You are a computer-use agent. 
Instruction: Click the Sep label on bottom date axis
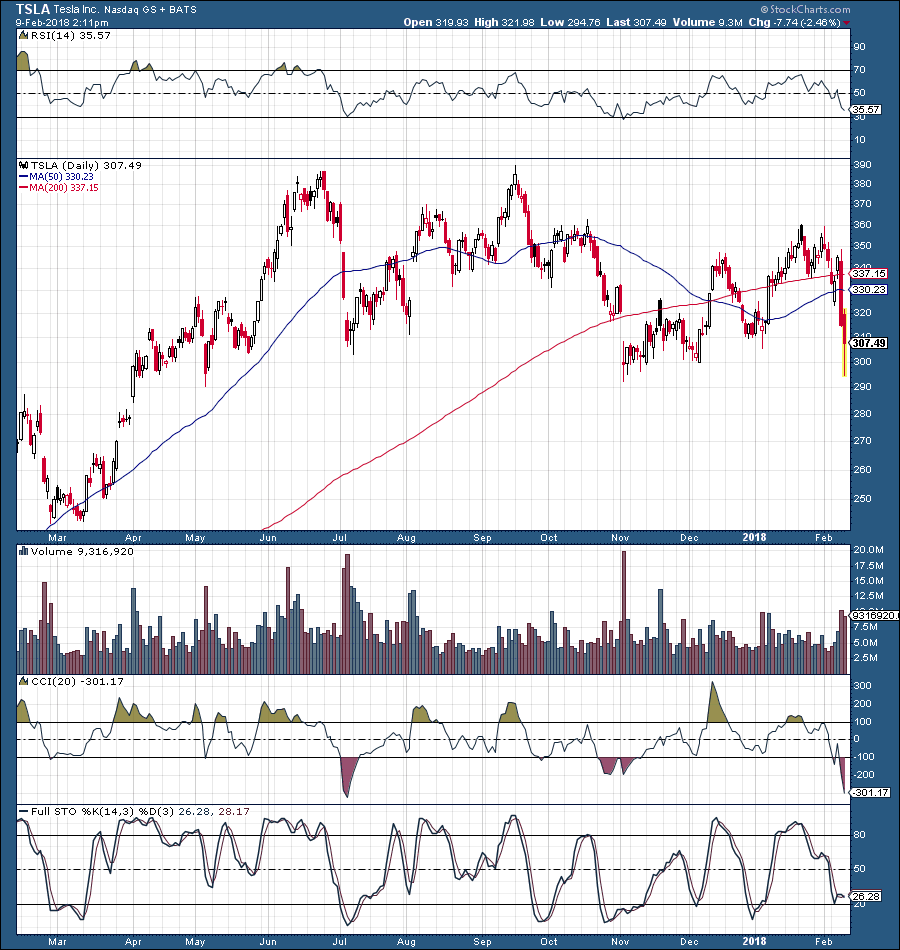pos(482,942)
